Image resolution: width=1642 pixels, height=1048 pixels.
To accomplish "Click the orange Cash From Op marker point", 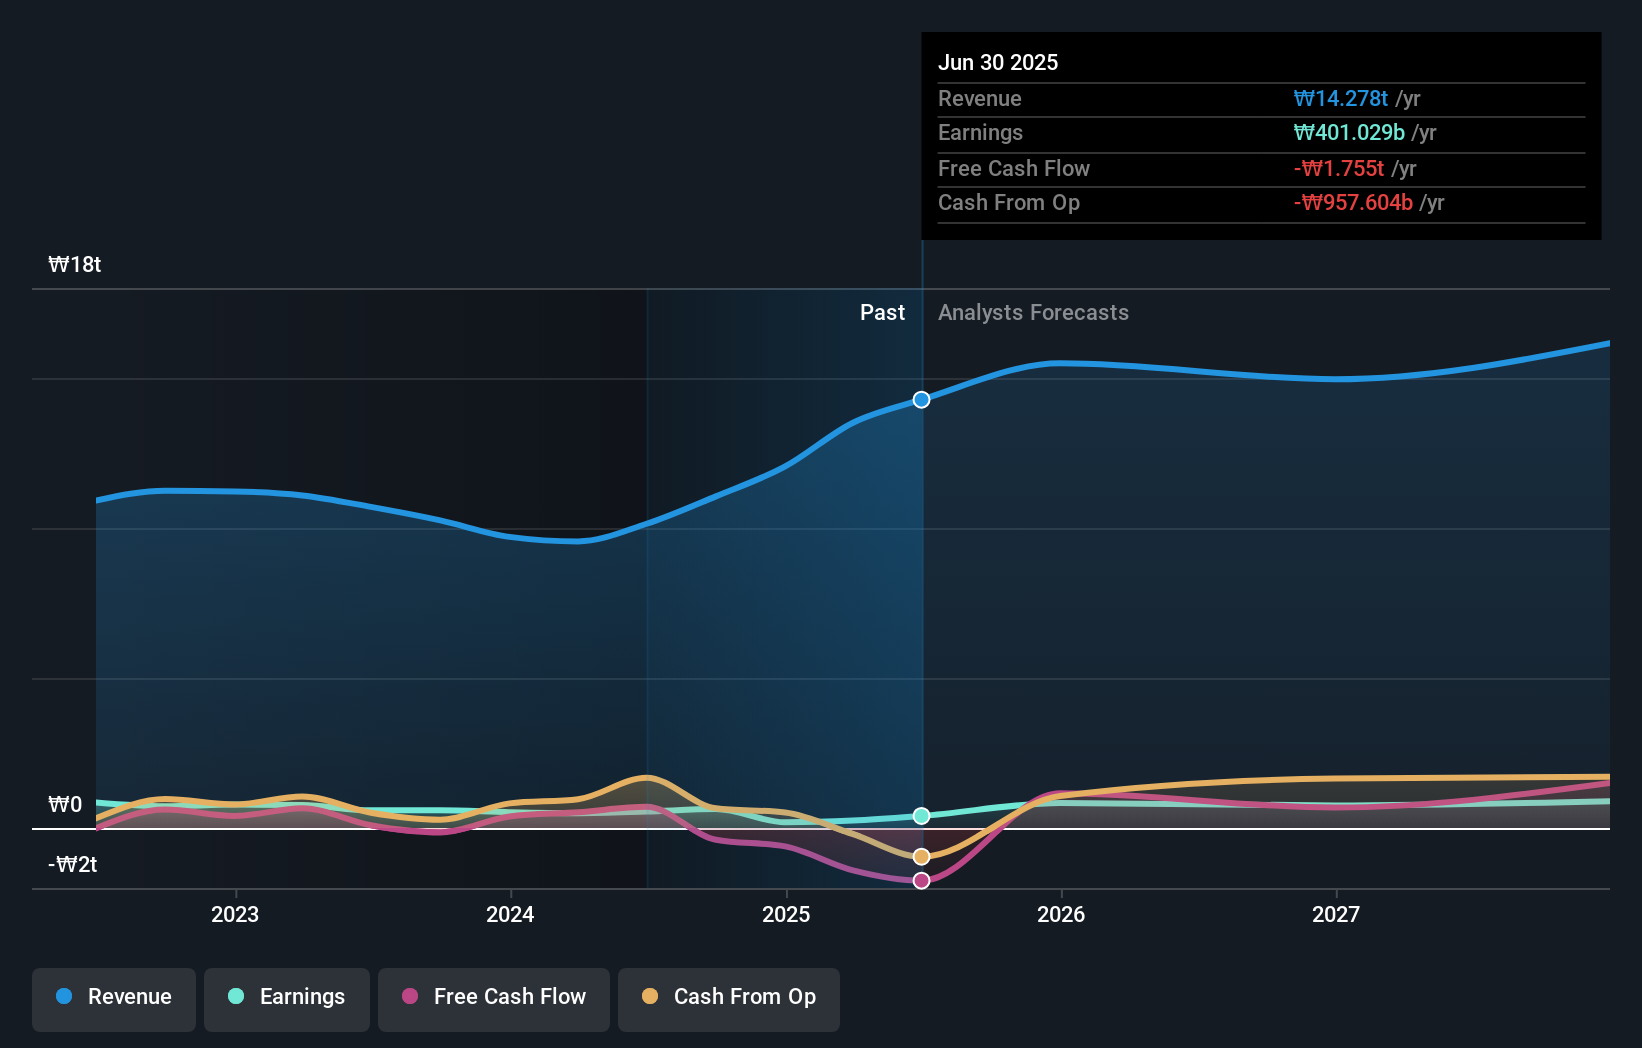I will click(921, 855).
